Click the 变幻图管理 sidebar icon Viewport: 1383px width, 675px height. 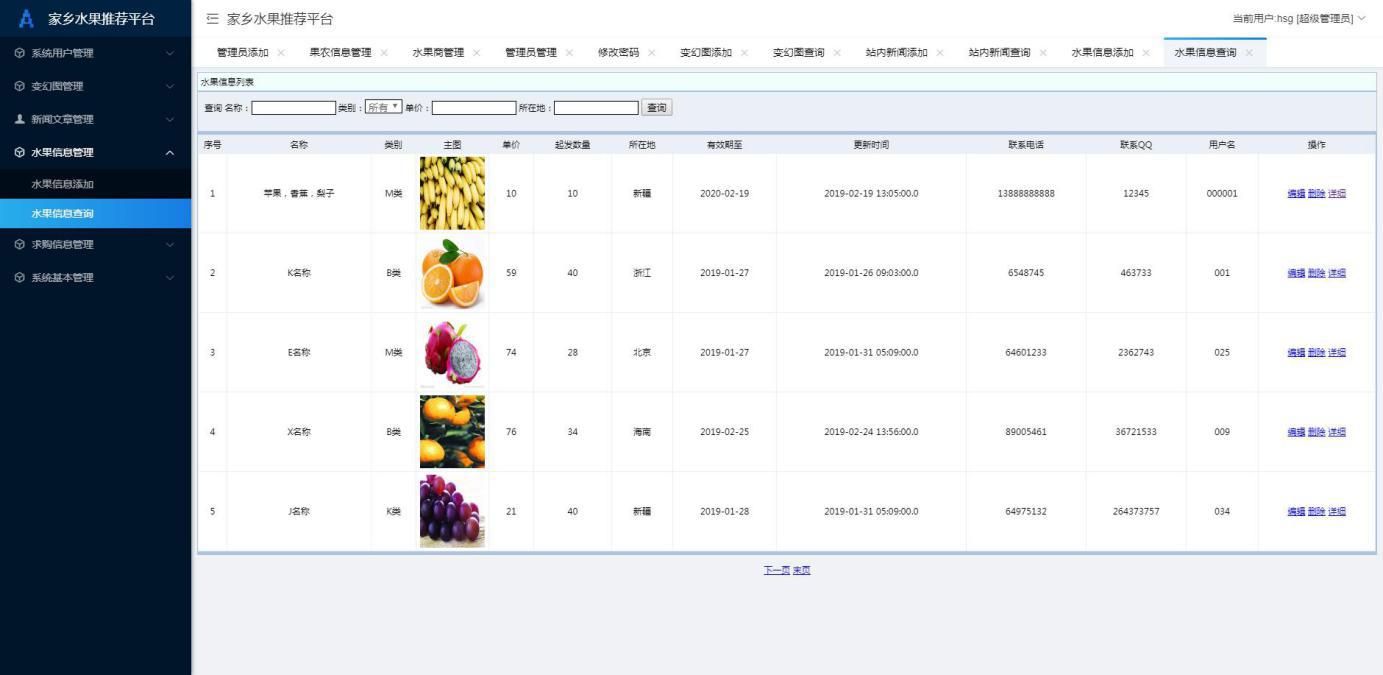click(x=20, y=86)
